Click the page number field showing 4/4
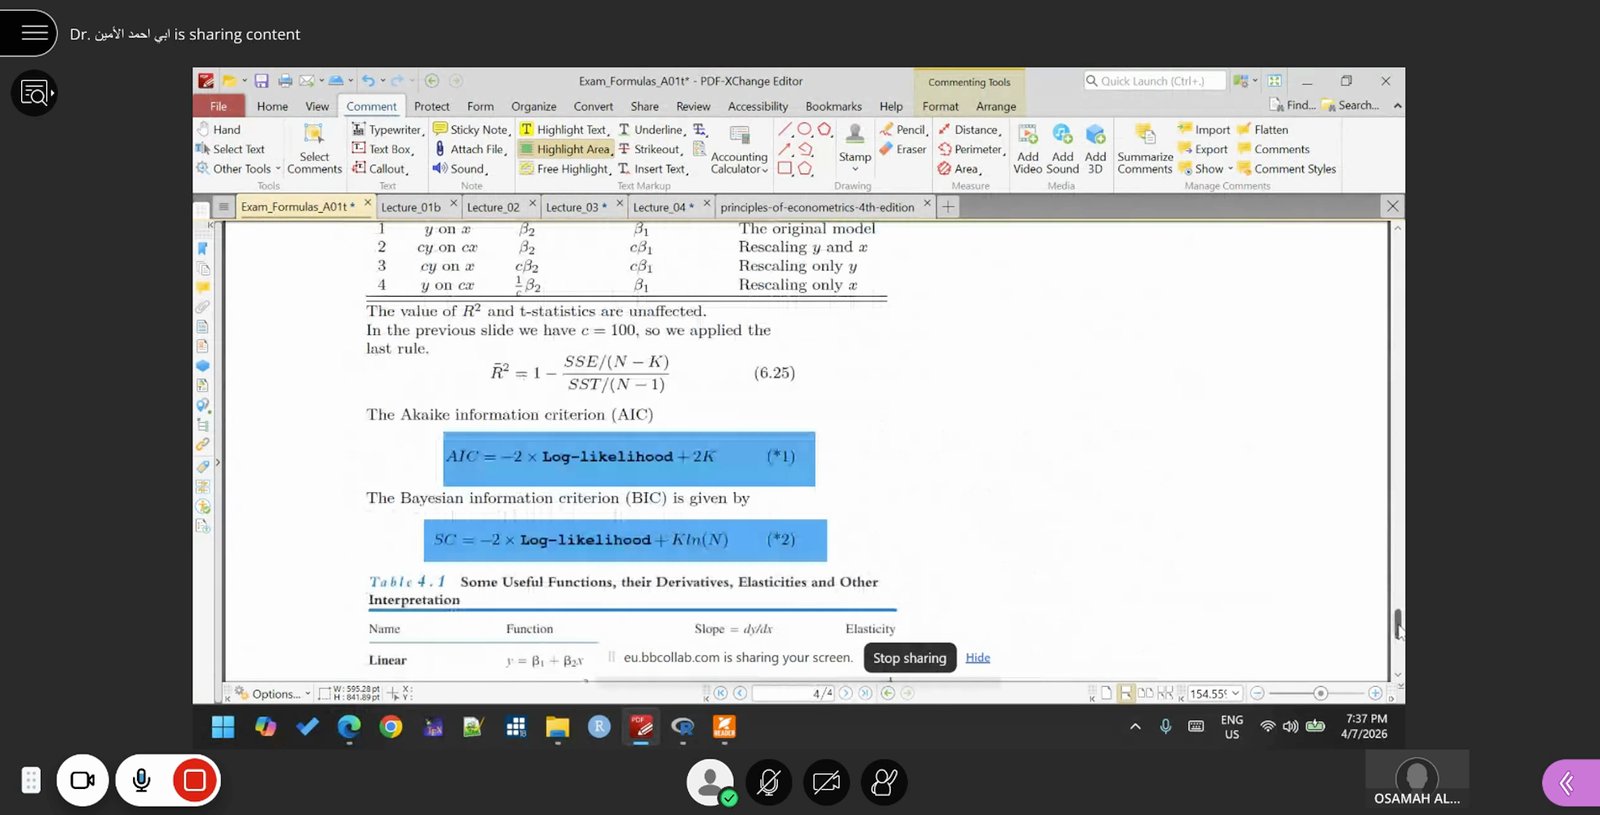Image resolution: width=1600 pixels, height=815 pixels. pyautogui.click(x=792, y=693)
